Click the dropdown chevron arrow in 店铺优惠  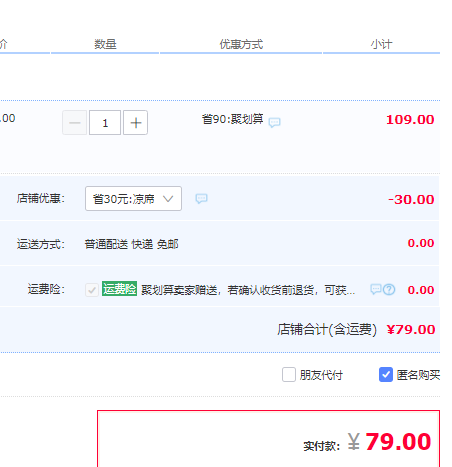168,199
